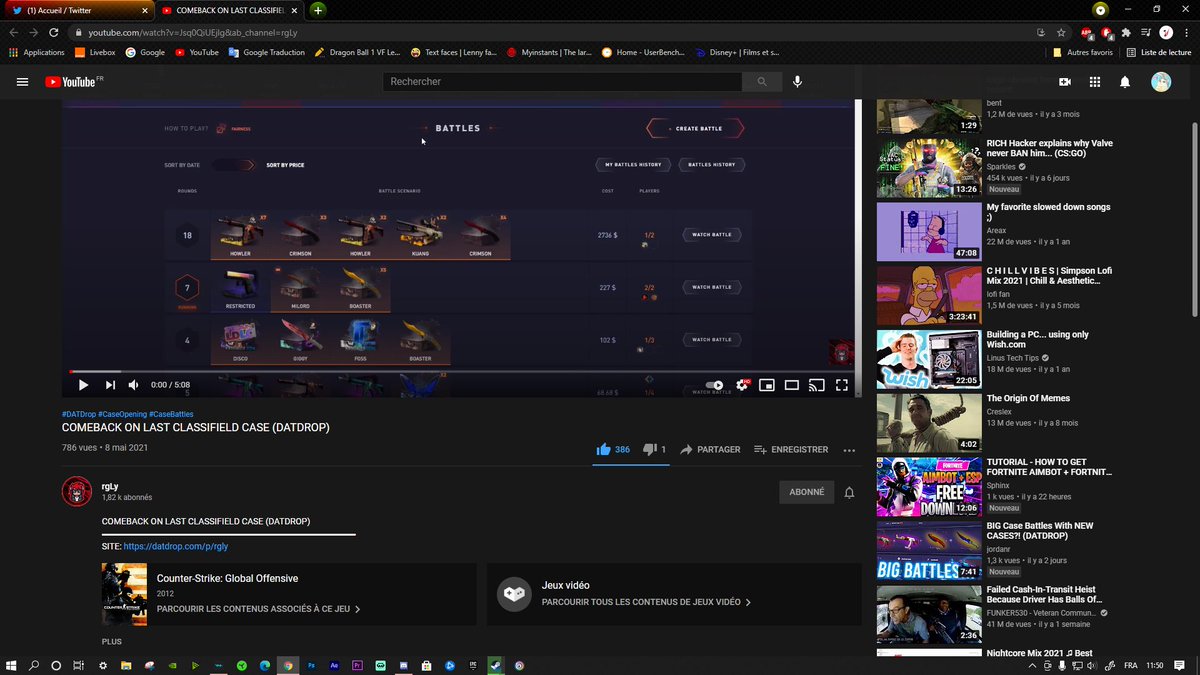Click the #CaseBattles hashtag
Image resolution: width=1200 pixels, height=675 pixels.
point(171,414)
